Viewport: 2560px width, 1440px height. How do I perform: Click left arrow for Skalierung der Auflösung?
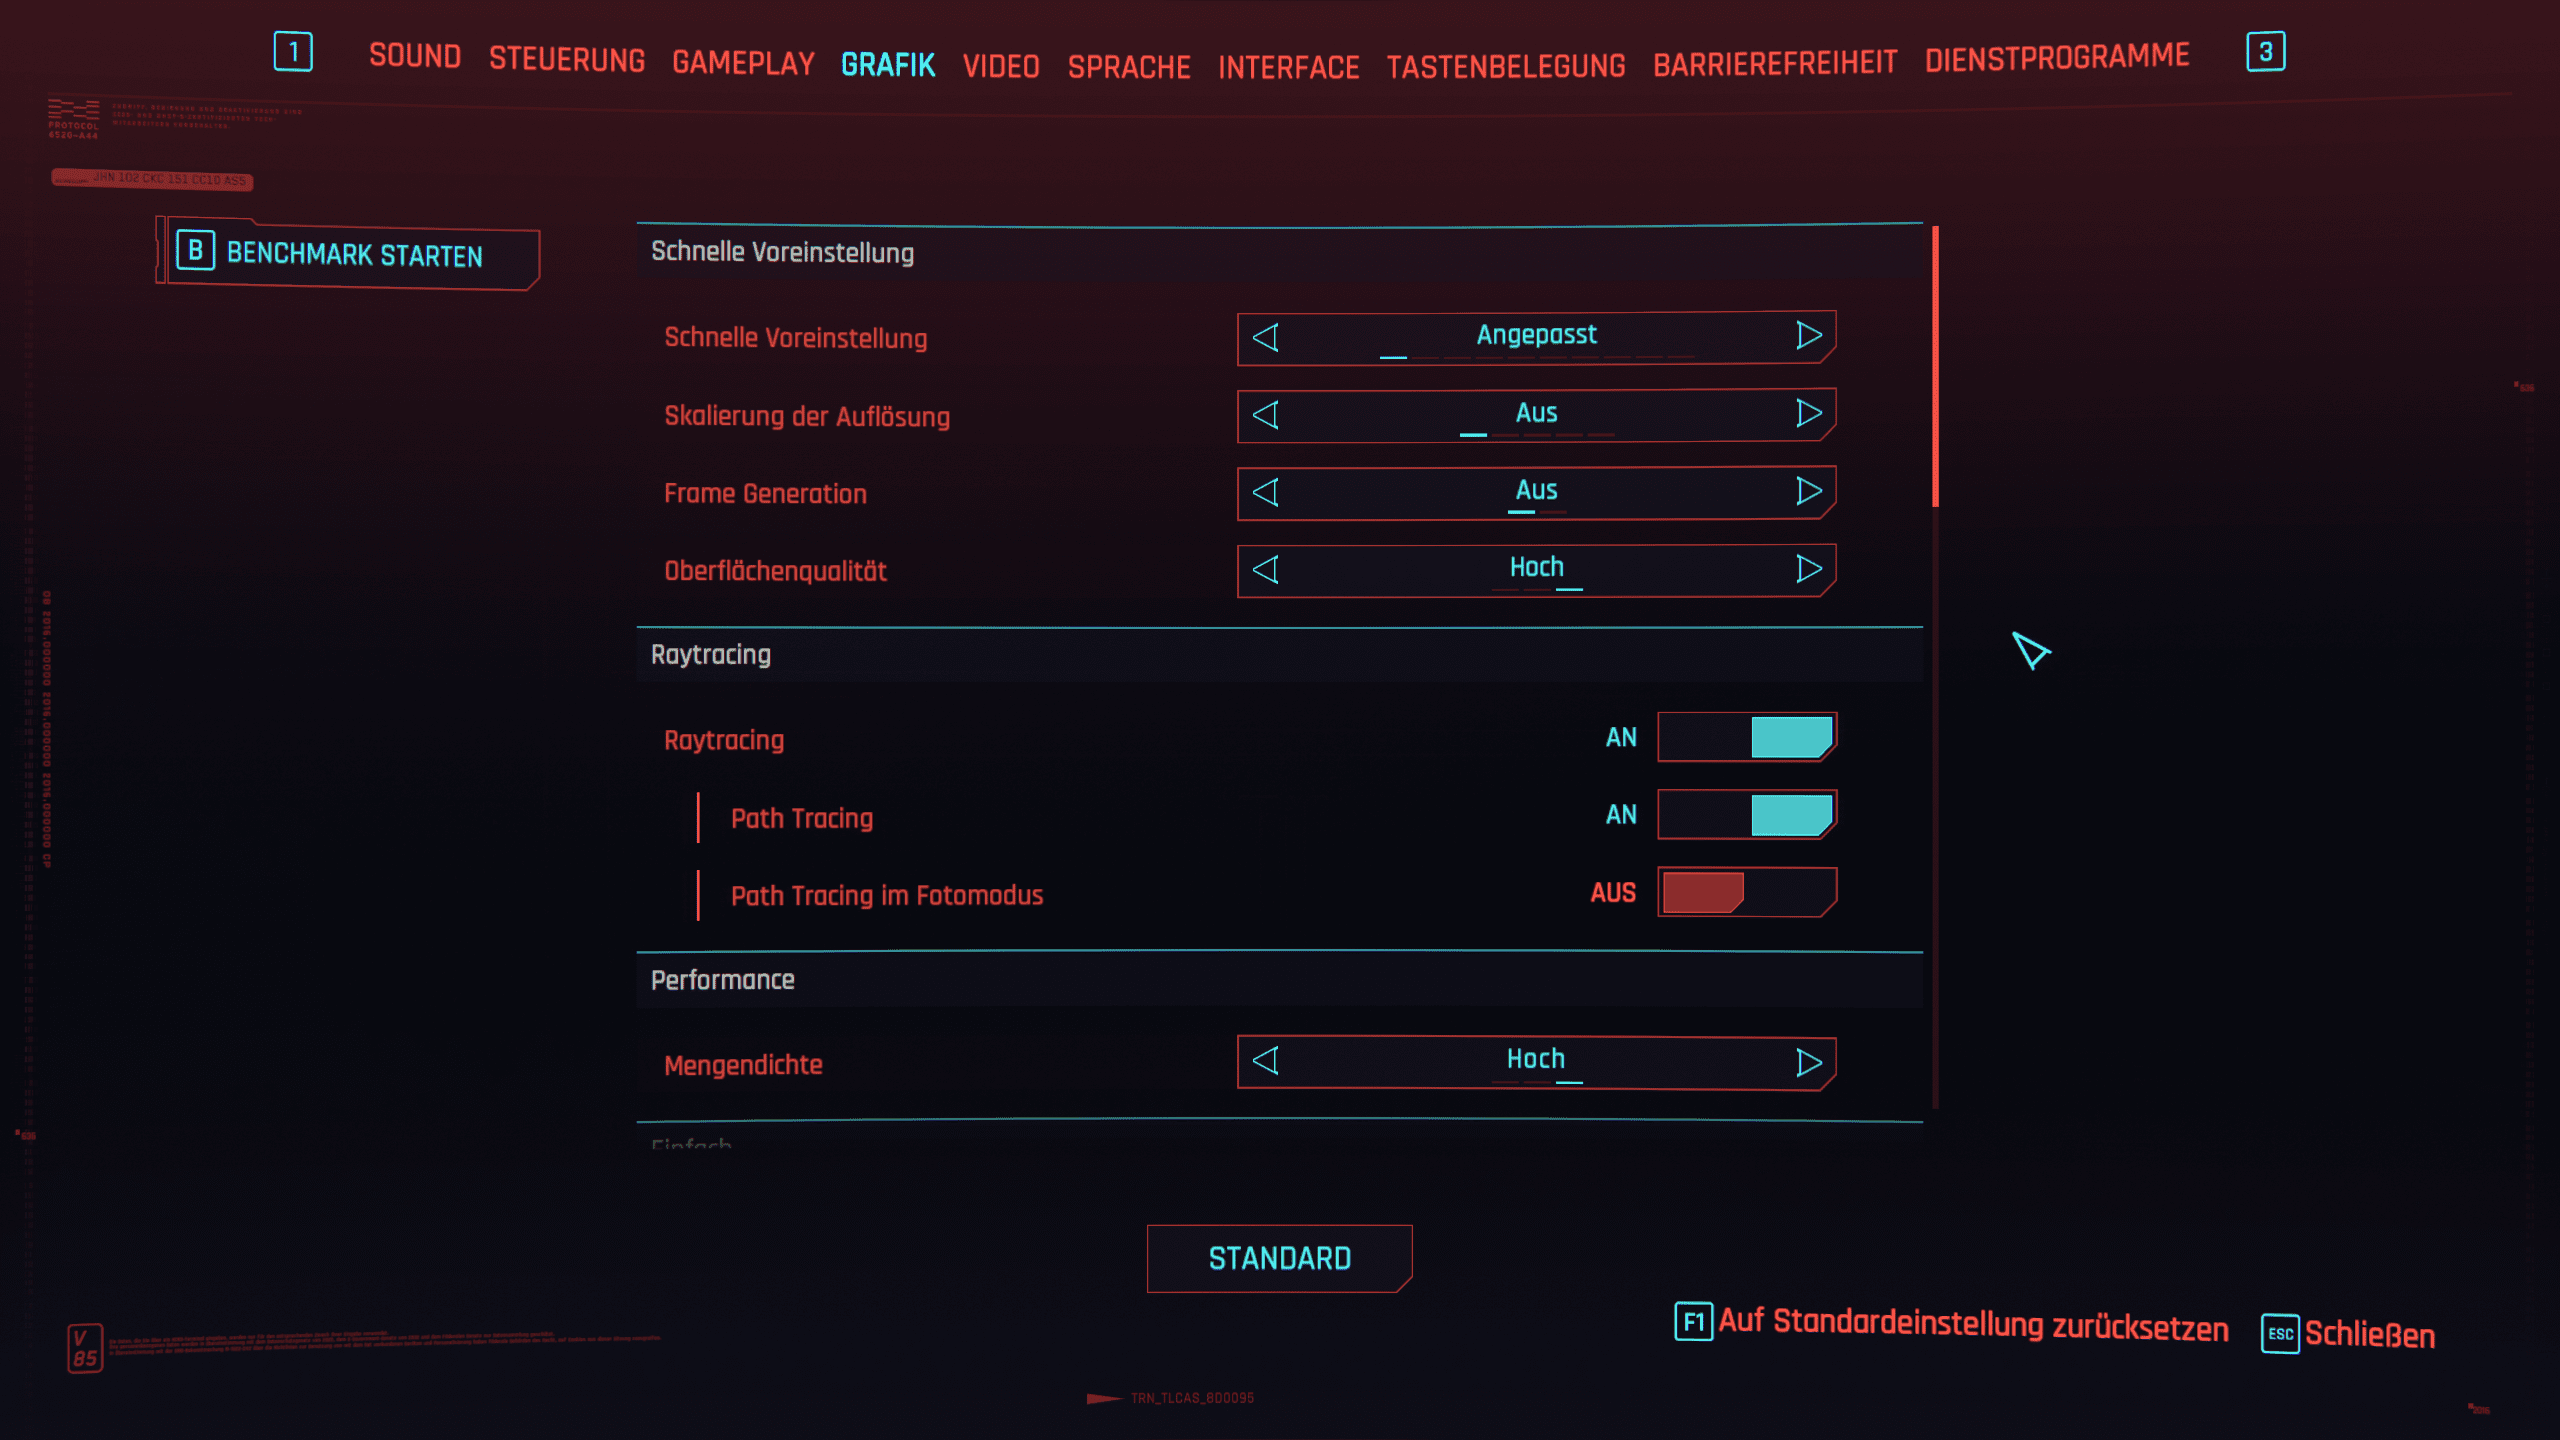[1266, 415]
